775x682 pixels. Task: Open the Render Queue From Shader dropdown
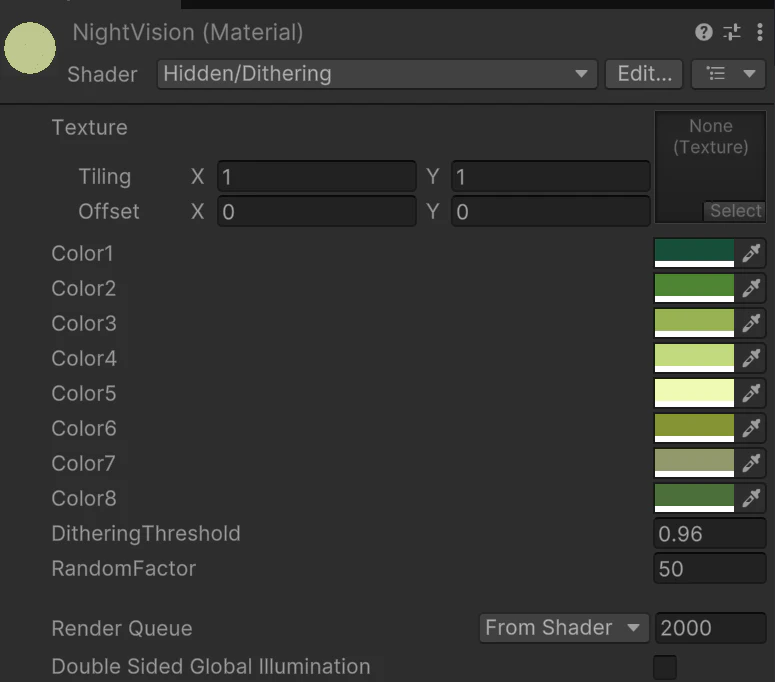click(564, 628)
